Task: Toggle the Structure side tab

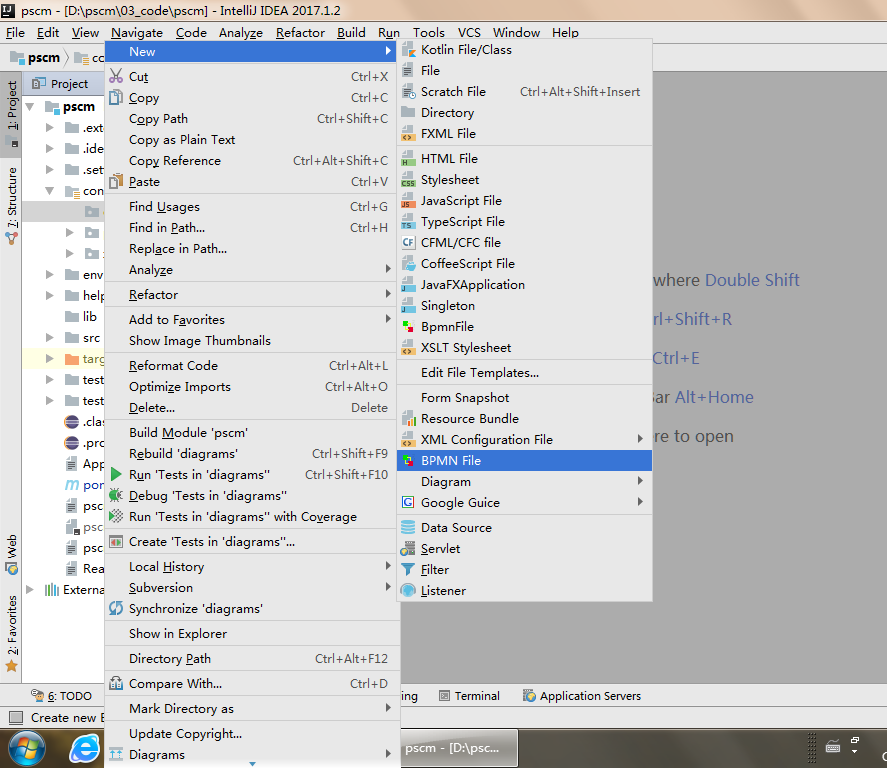Action: pos(12,205)
